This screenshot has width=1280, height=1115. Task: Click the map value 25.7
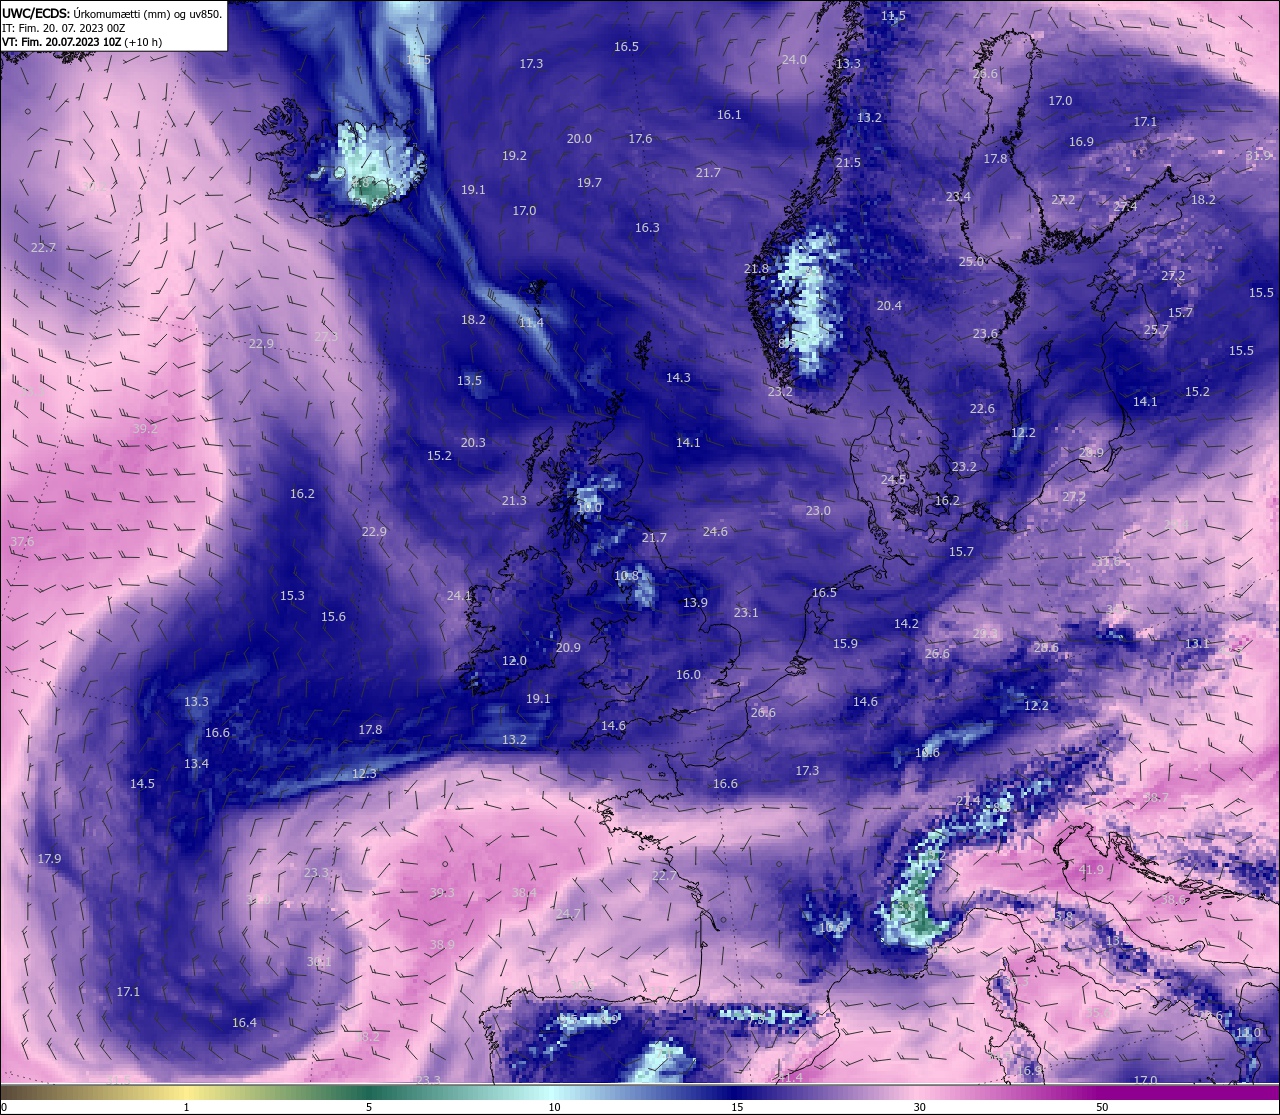[x=1156, y=330]
